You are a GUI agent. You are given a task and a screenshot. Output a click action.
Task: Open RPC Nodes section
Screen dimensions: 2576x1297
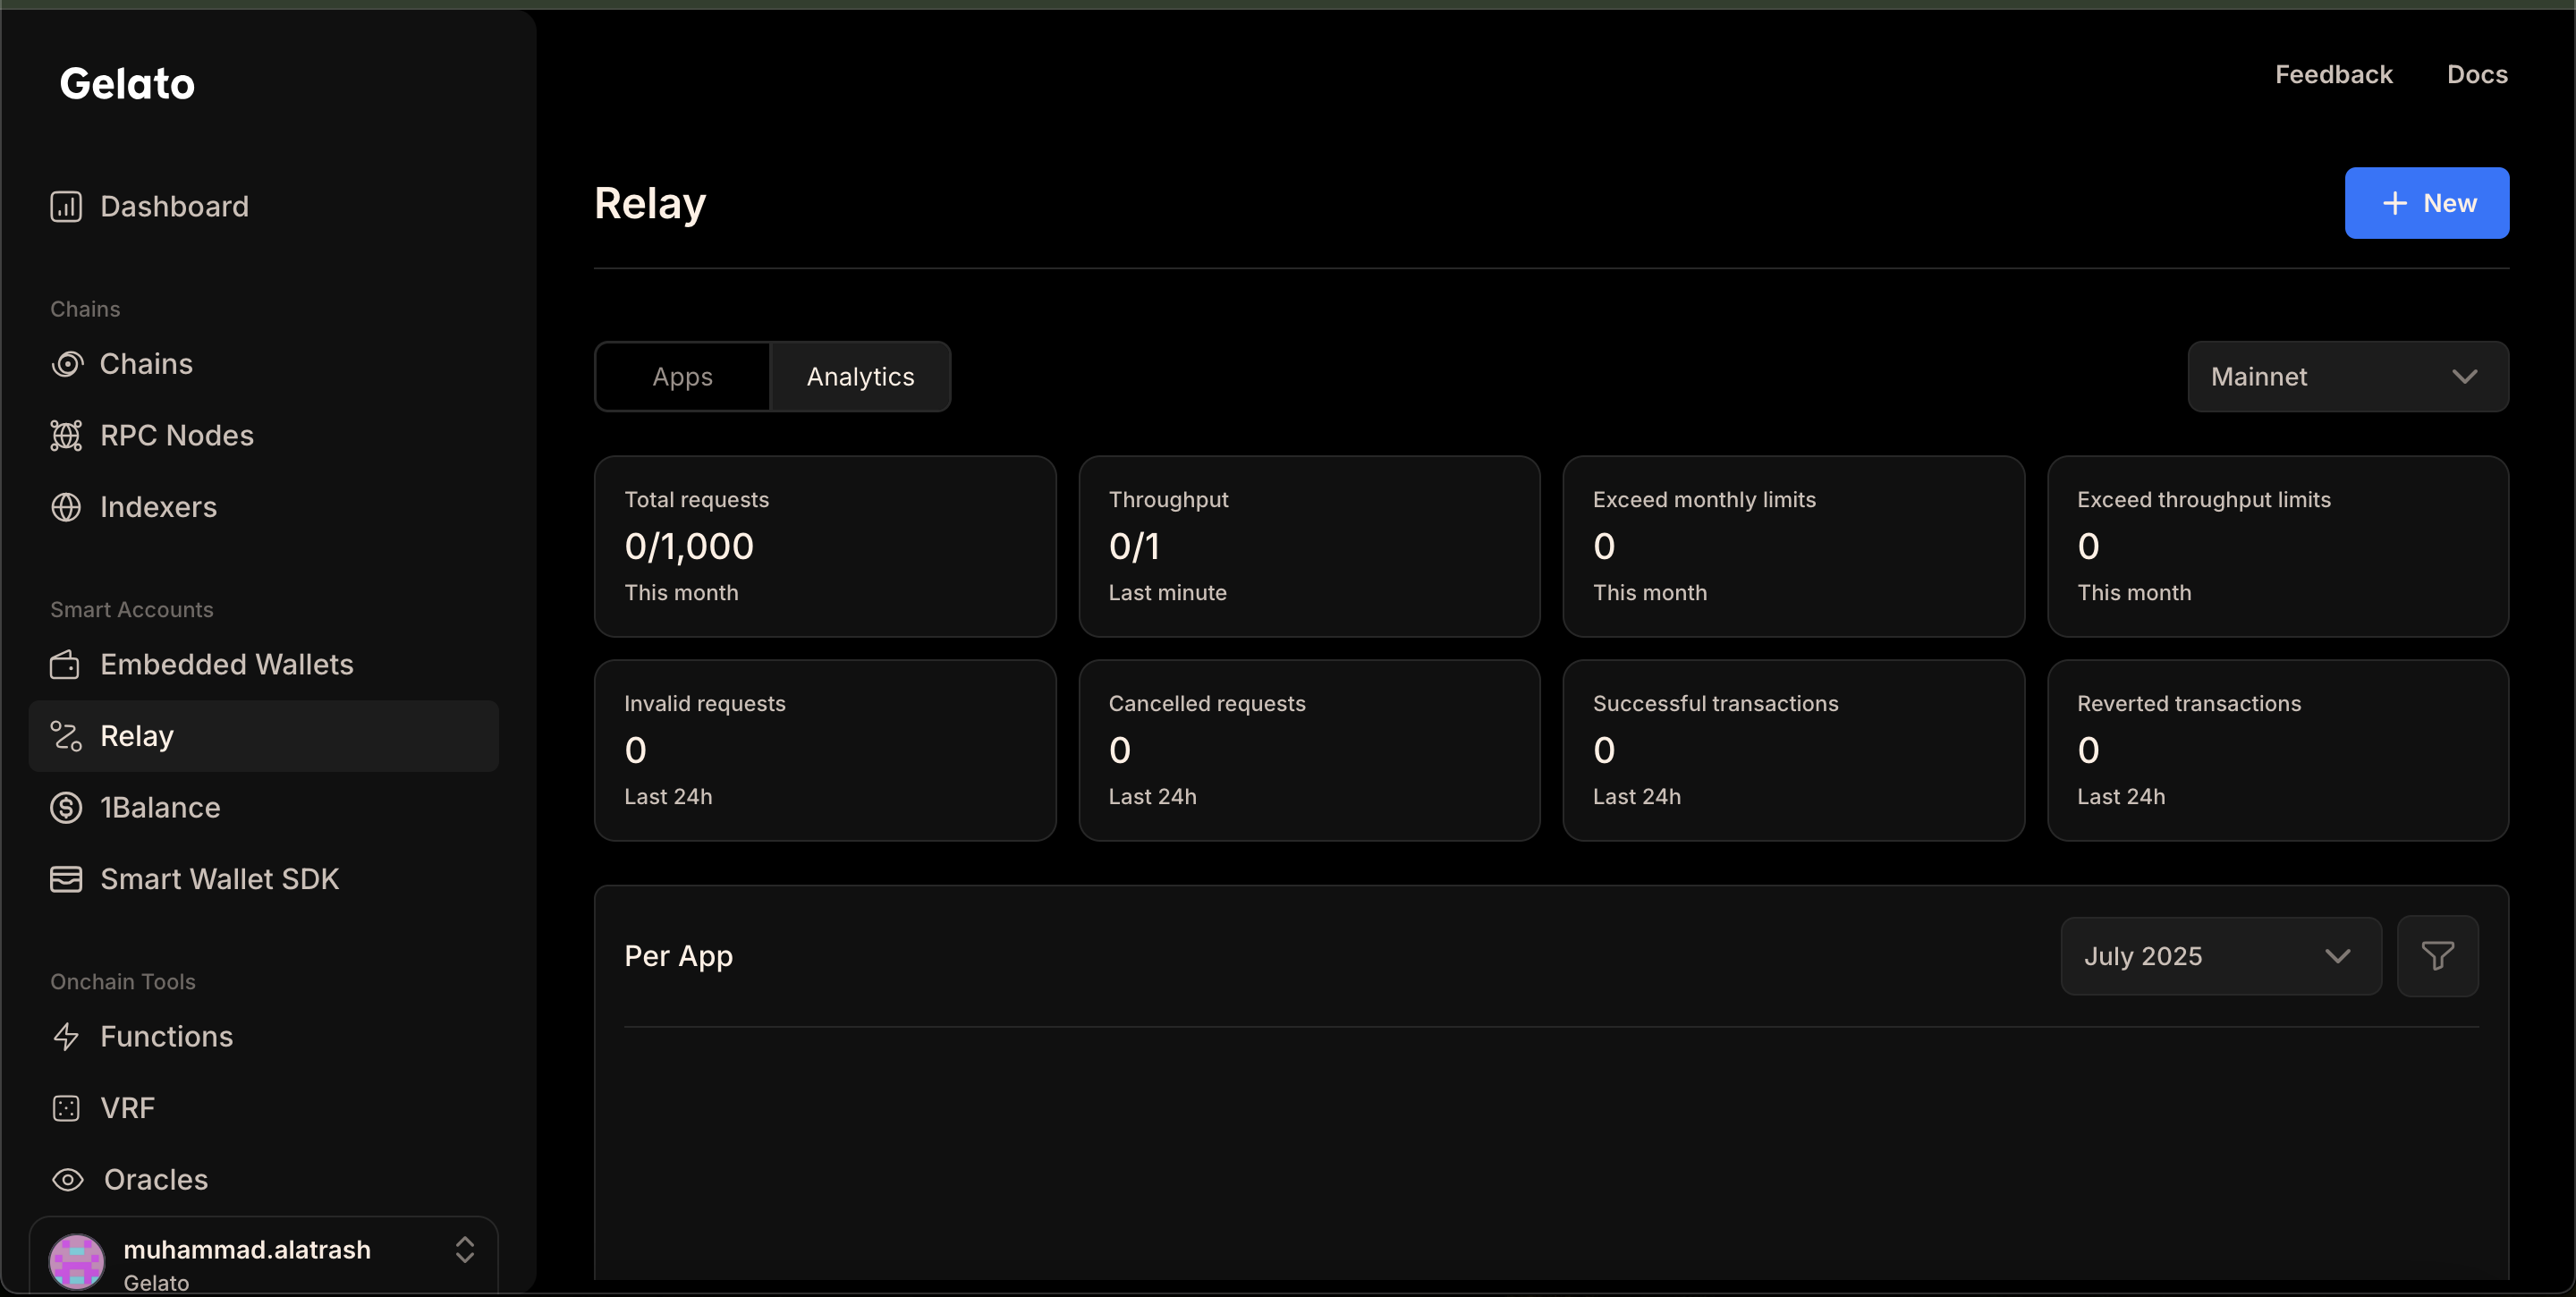coord(264,436)
